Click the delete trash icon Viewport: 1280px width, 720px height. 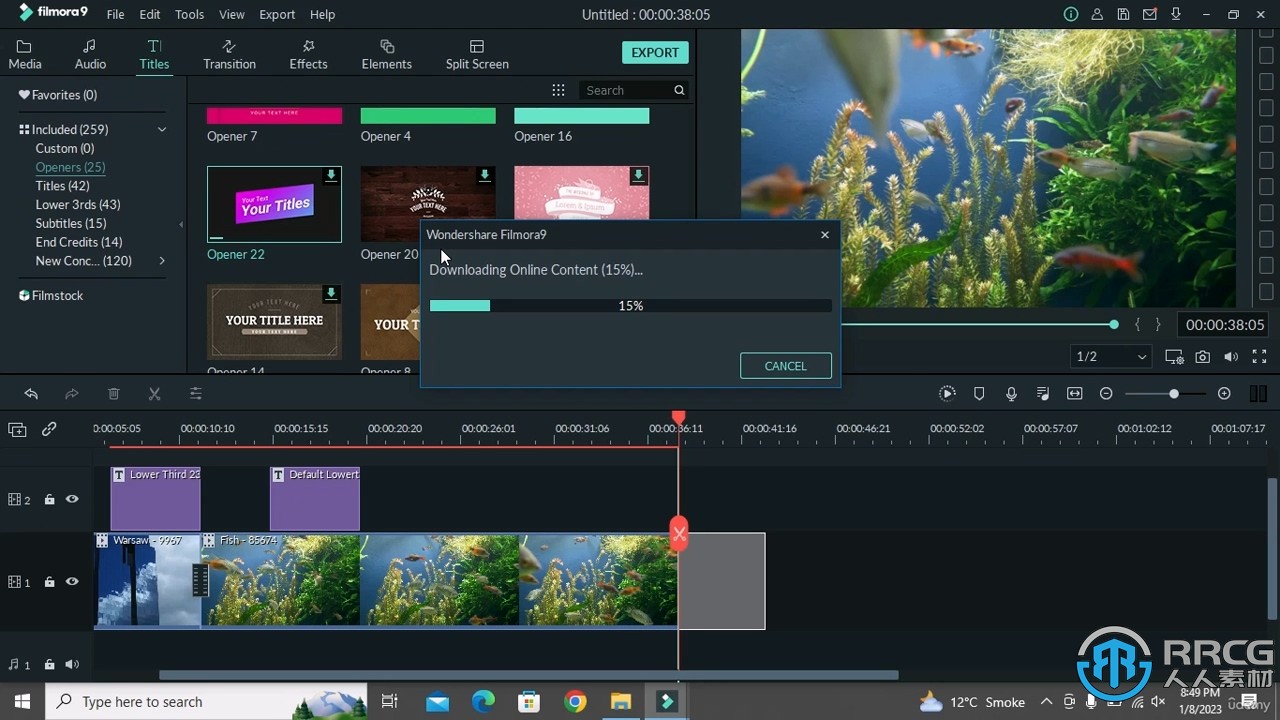pos(114,394)
